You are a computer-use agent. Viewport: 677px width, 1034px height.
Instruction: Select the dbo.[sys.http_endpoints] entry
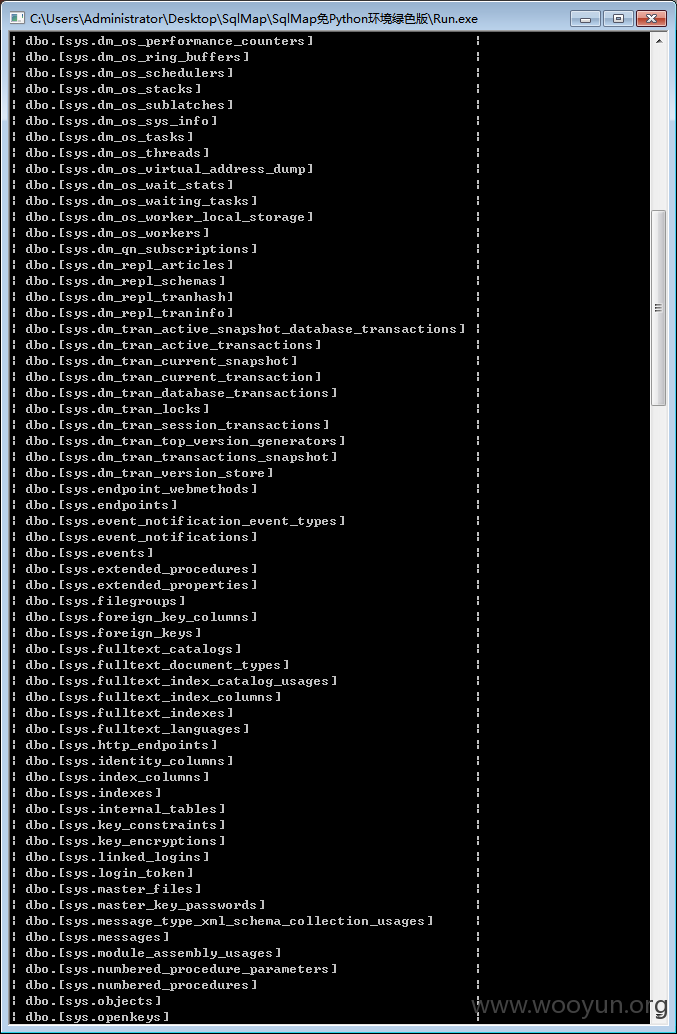[x=121, y=745]
